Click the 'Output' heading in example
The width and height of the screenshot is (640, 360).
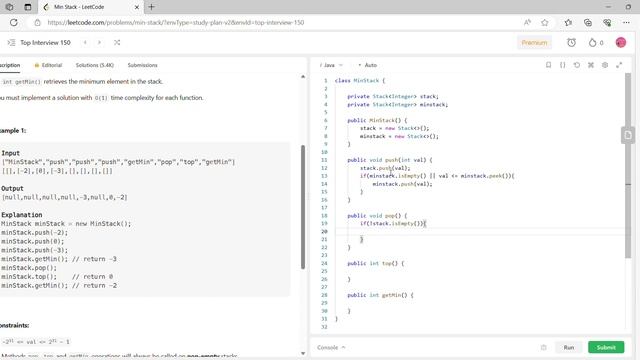12,188
